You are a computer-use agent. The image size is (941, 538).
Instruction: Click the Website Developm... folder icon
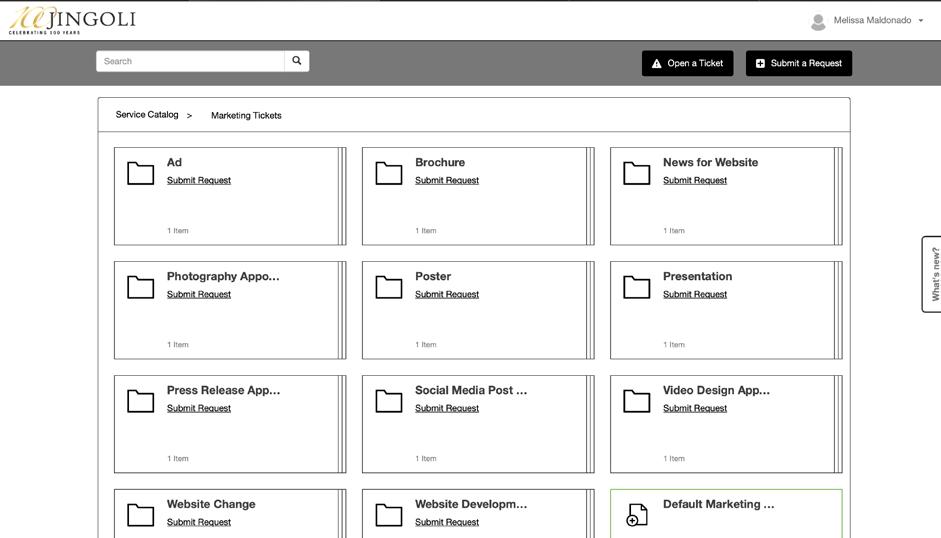pos(389,515)
